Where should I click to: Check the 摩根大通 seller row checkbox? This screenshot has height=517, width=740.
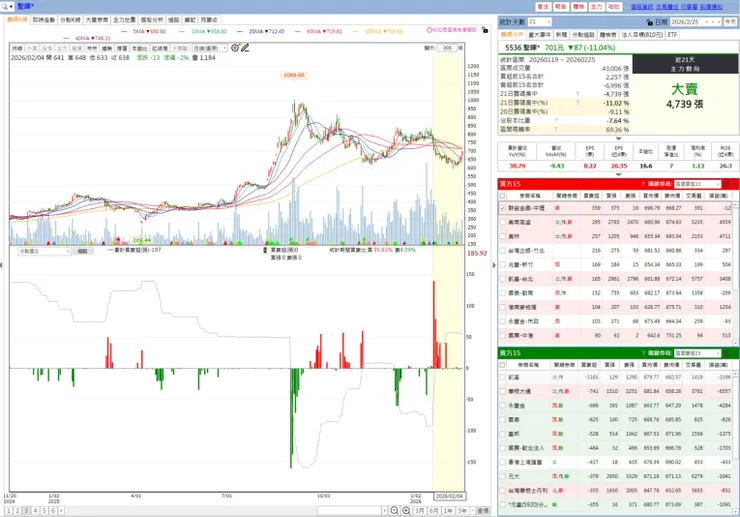pyautogui.click(x=503, y=391)
